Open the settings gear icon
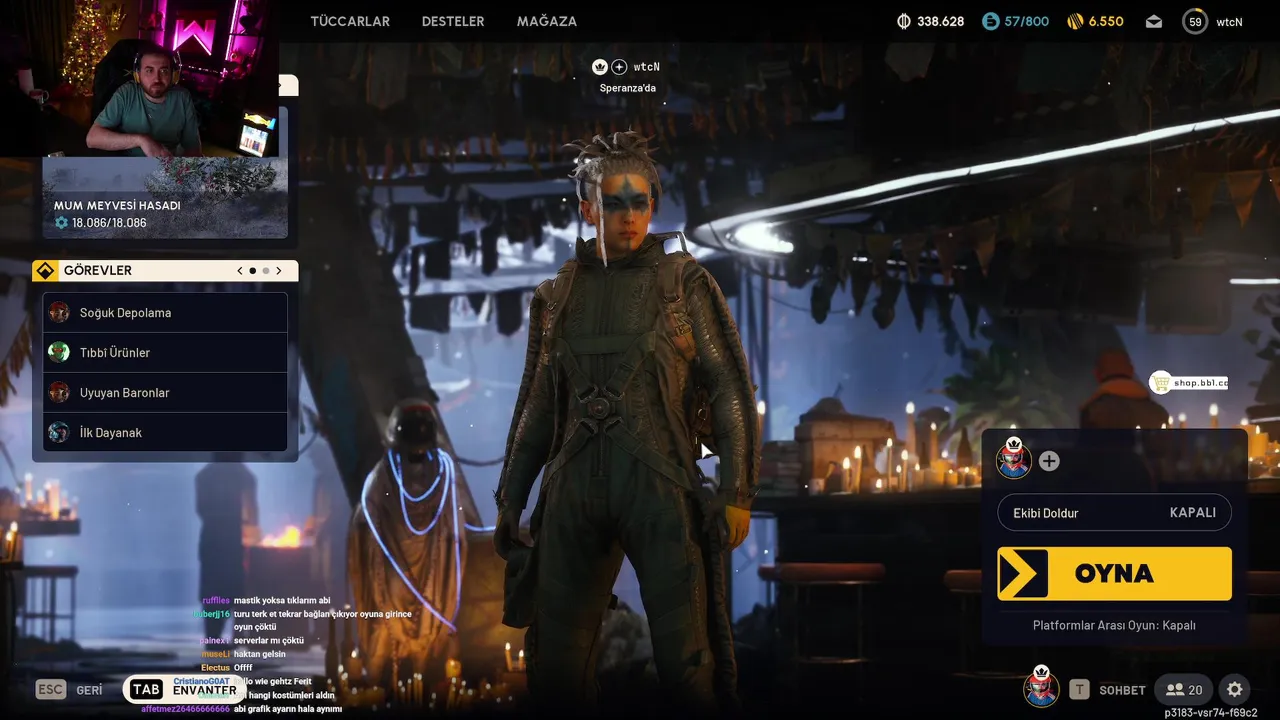The height and width of the screenshot is (720, 1280). (x=1235, y=689)
